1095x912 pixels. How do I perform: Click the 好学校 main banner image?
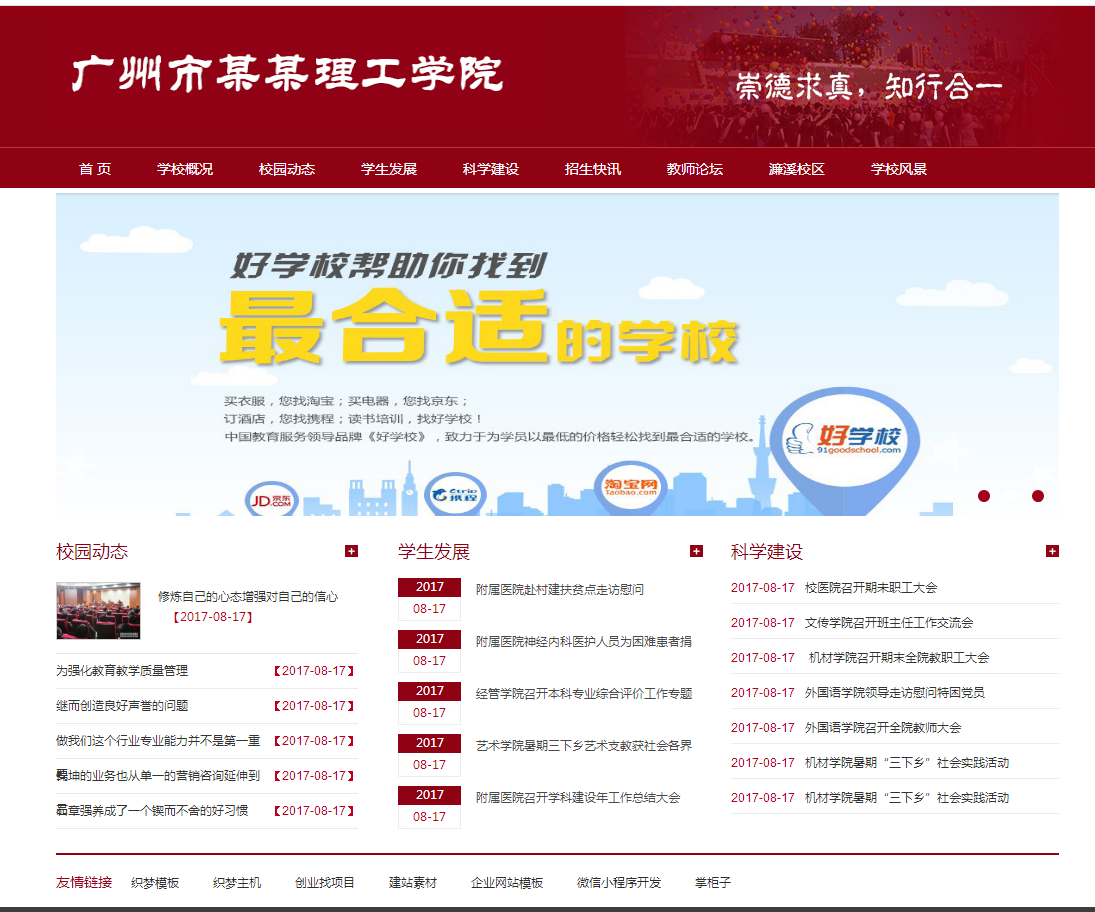tap(557, 355)
